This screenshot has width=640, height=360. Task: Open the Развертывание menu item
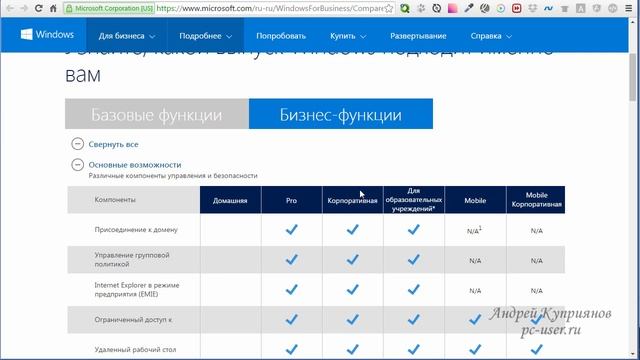[x=418, y=36]
